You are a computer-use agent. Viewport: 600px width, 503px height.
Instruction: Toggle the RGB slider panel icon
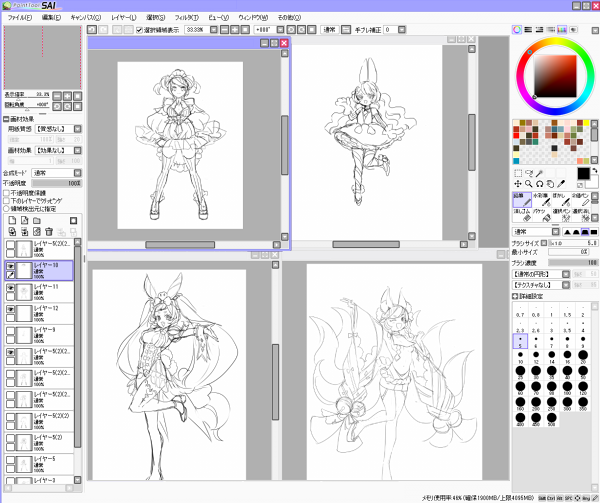click(x=528, y=29)
